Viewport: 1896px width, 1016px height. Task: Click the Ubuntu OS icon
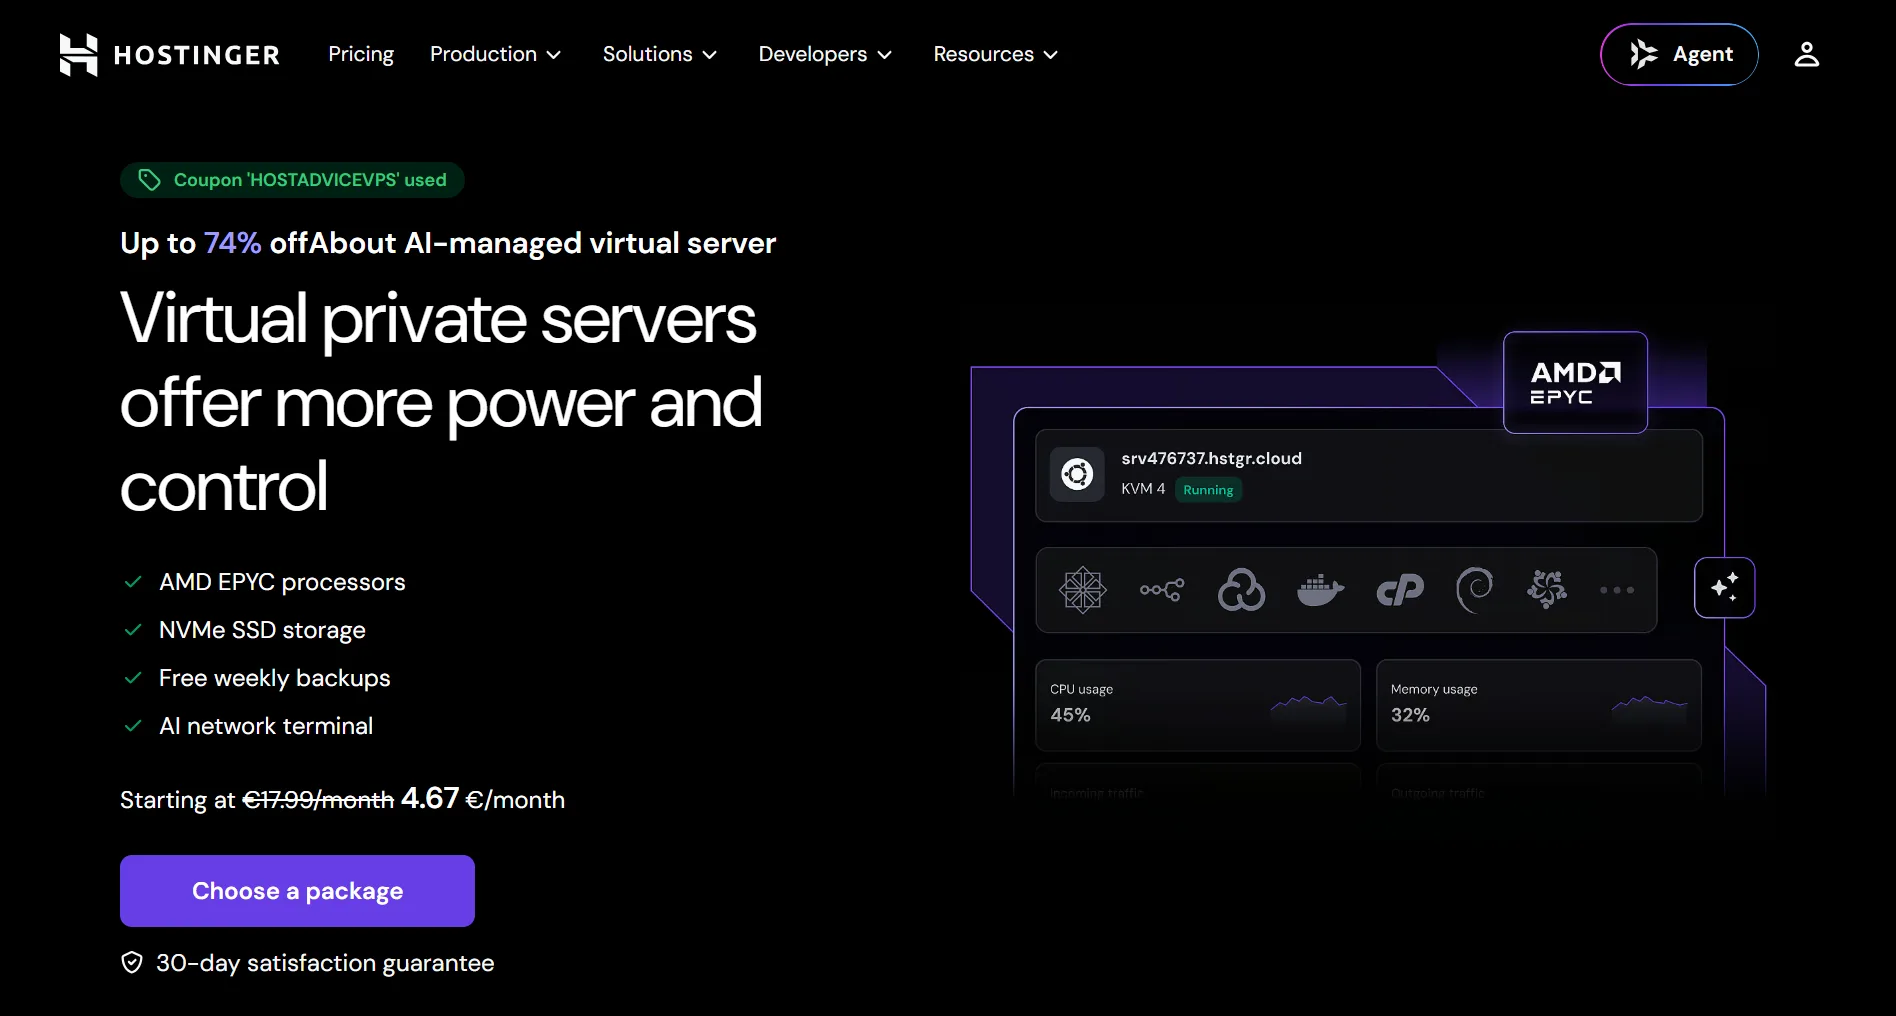click(x=1077, y=474)
